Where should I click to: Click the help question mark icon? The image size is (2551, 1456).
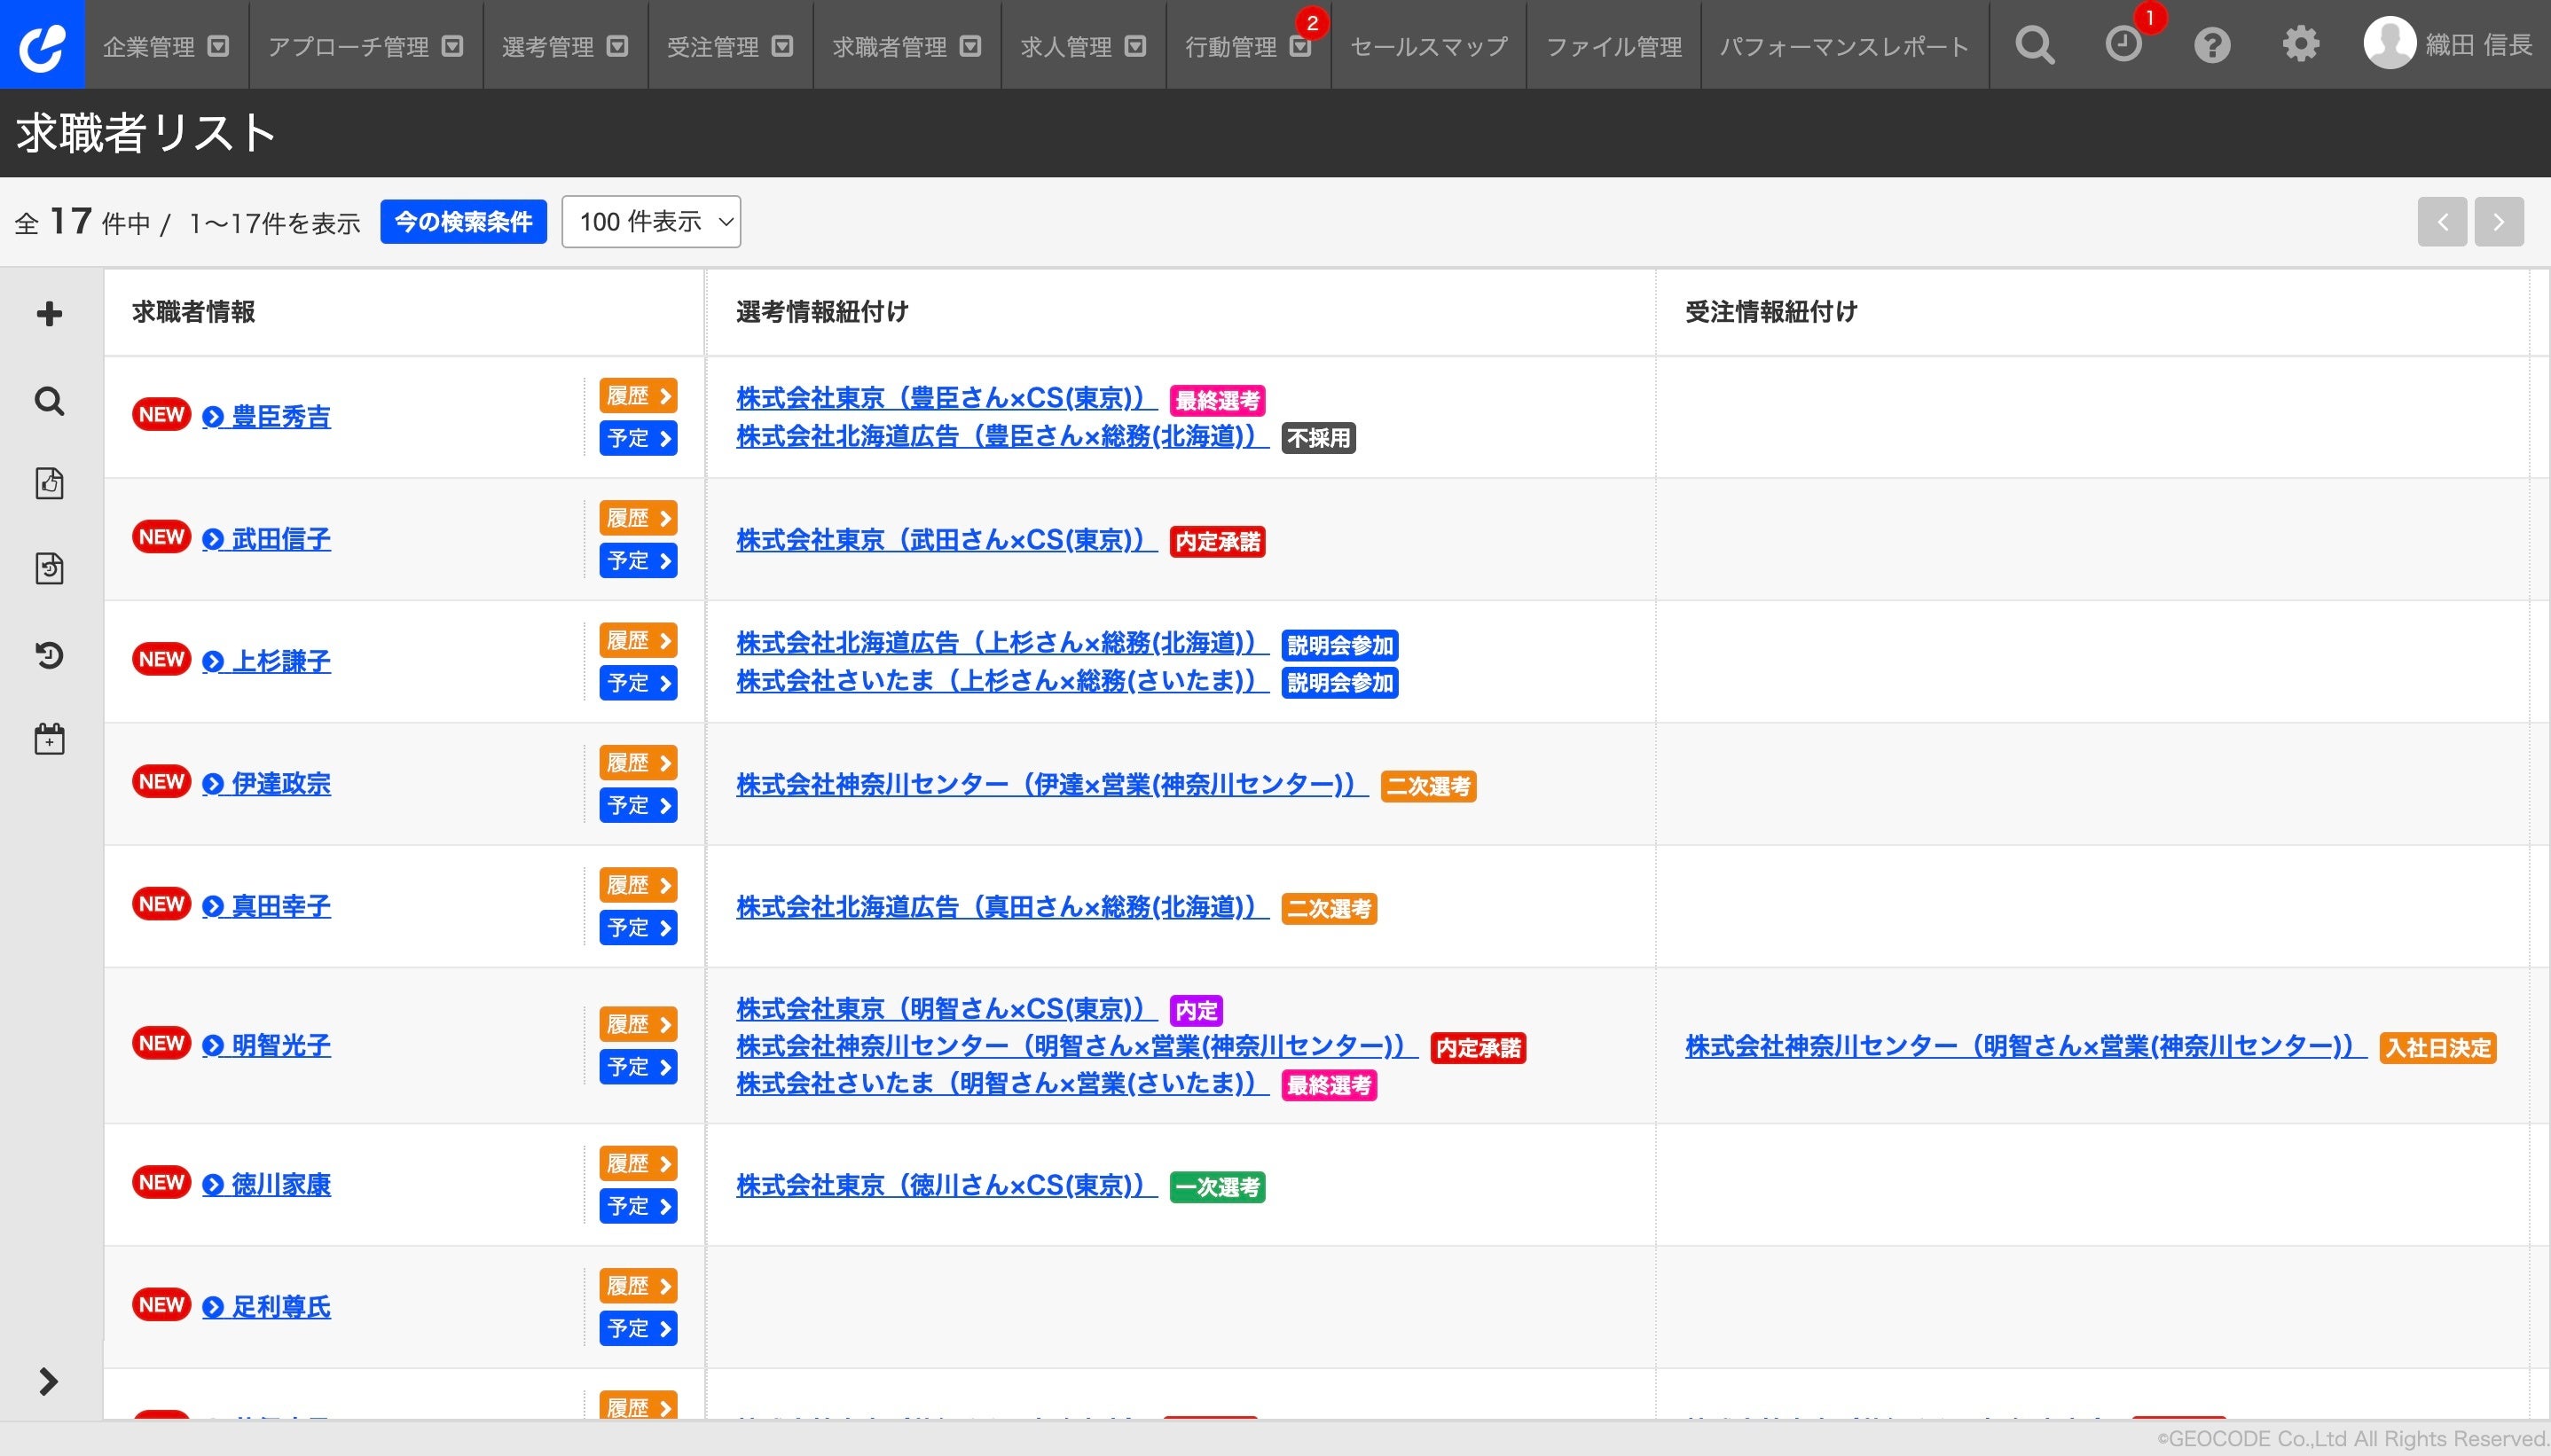[2211, 45]
